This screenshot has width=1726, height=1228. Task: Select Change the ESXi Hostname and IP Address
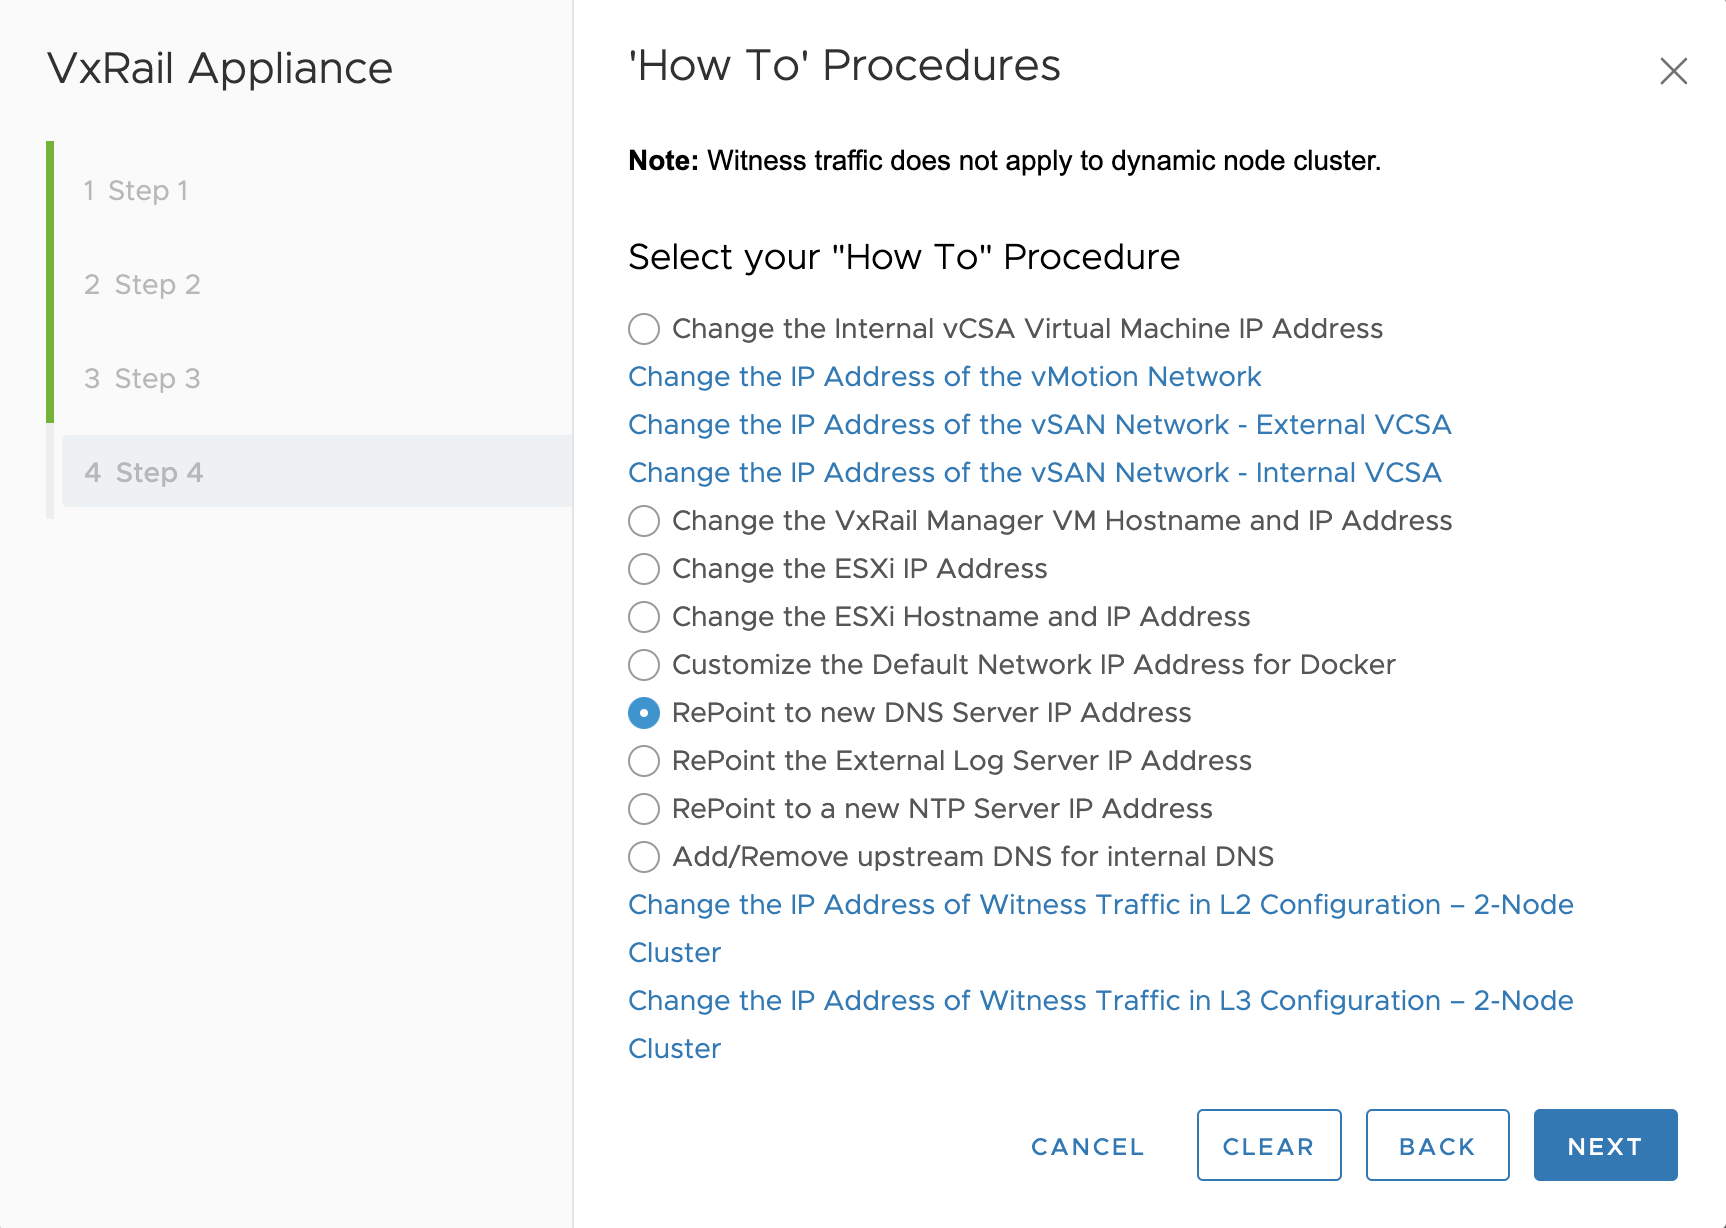tap(644, 617)
